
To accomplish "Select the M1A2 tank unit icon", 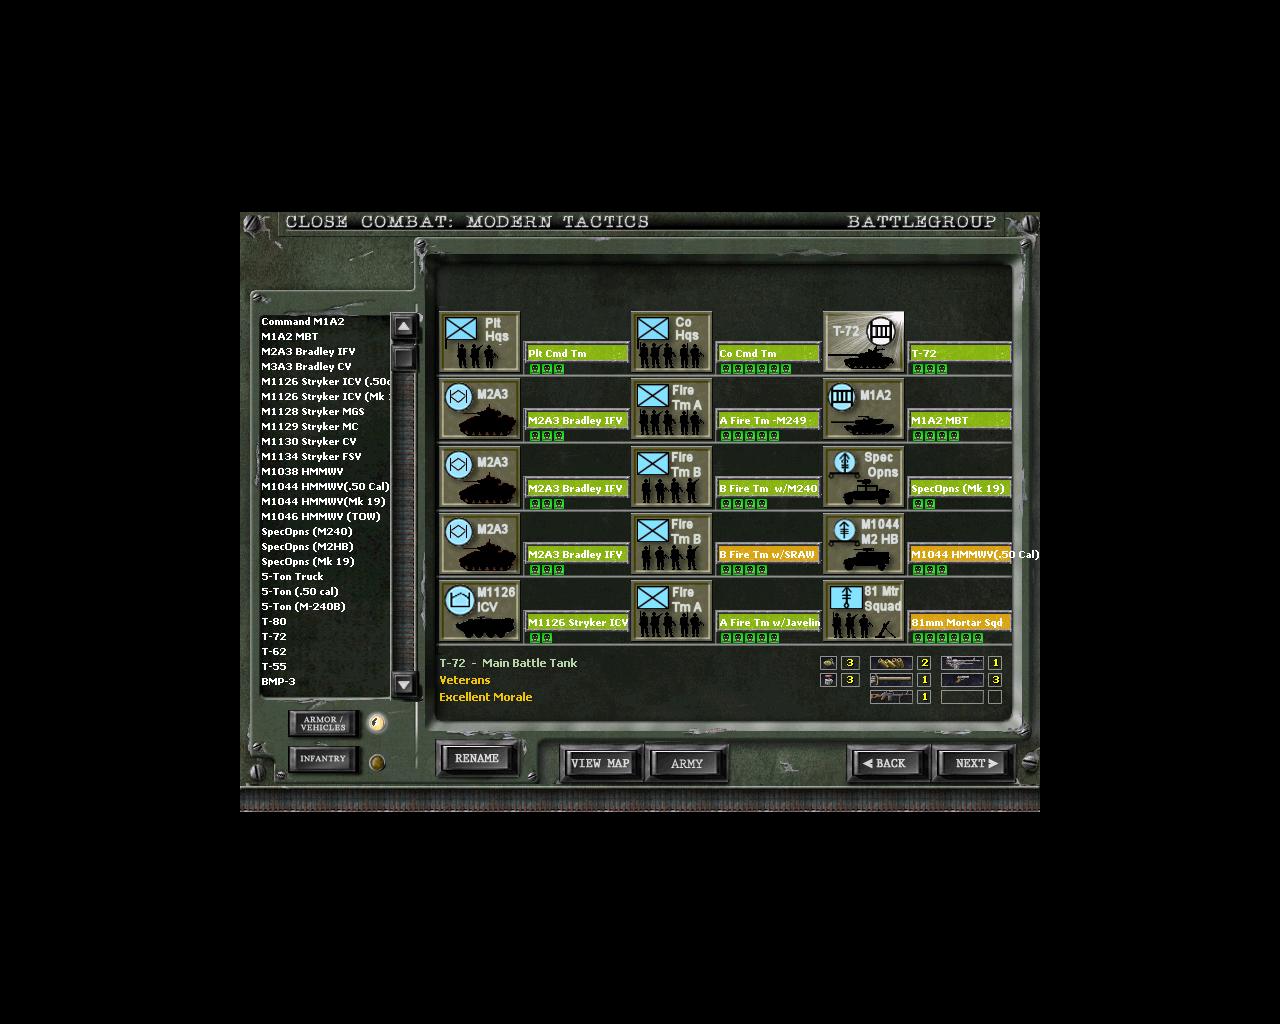I will coord(864,409).
